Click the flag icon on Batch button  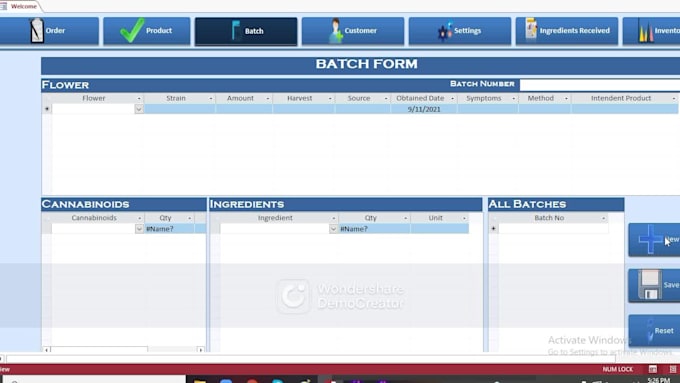236,30
